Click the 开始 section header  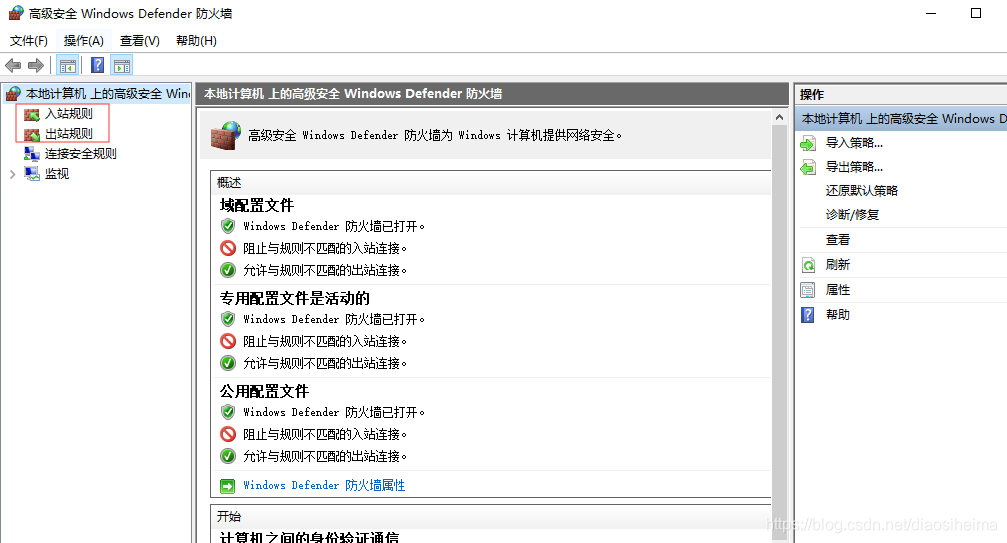coord(229,516)
